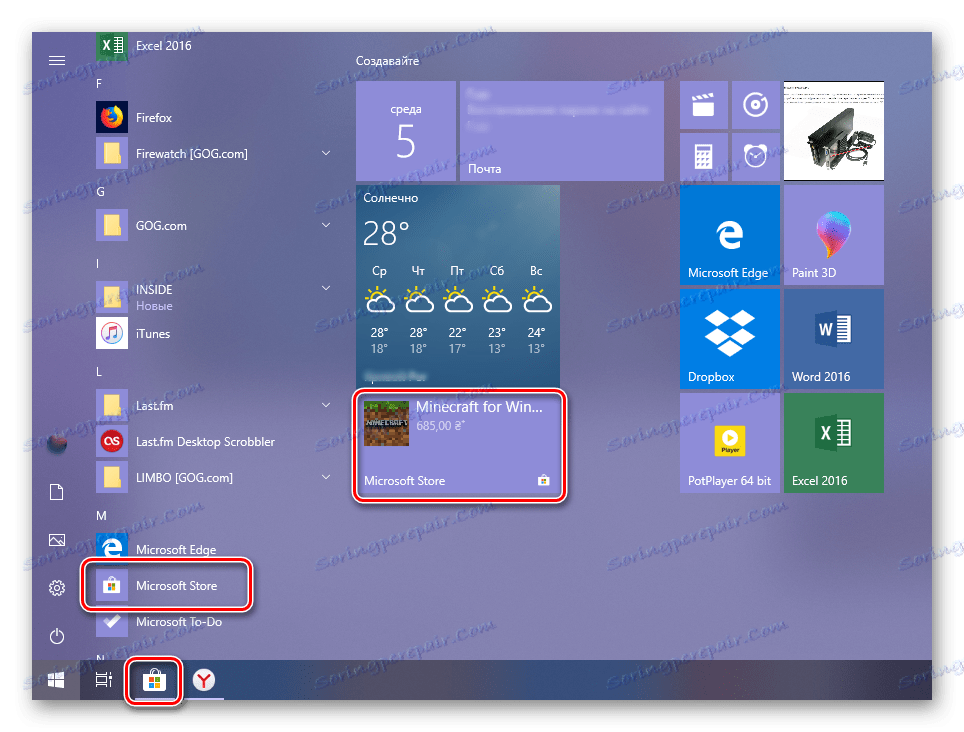The height and width of the screenshot is (732, 964).
Task: Expand the Firewatch [GOG.com] folder chevron
Action: coord(326,153)
